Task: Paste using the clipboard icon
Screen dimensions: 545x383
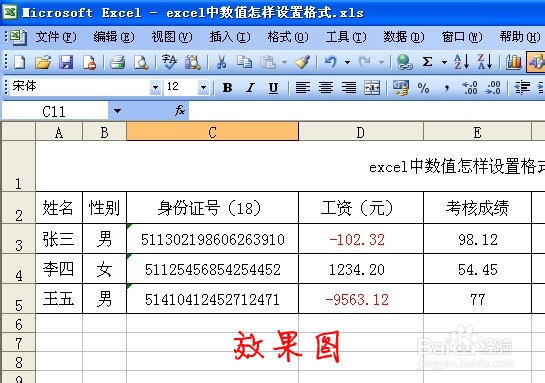Action: coord(268,63)
